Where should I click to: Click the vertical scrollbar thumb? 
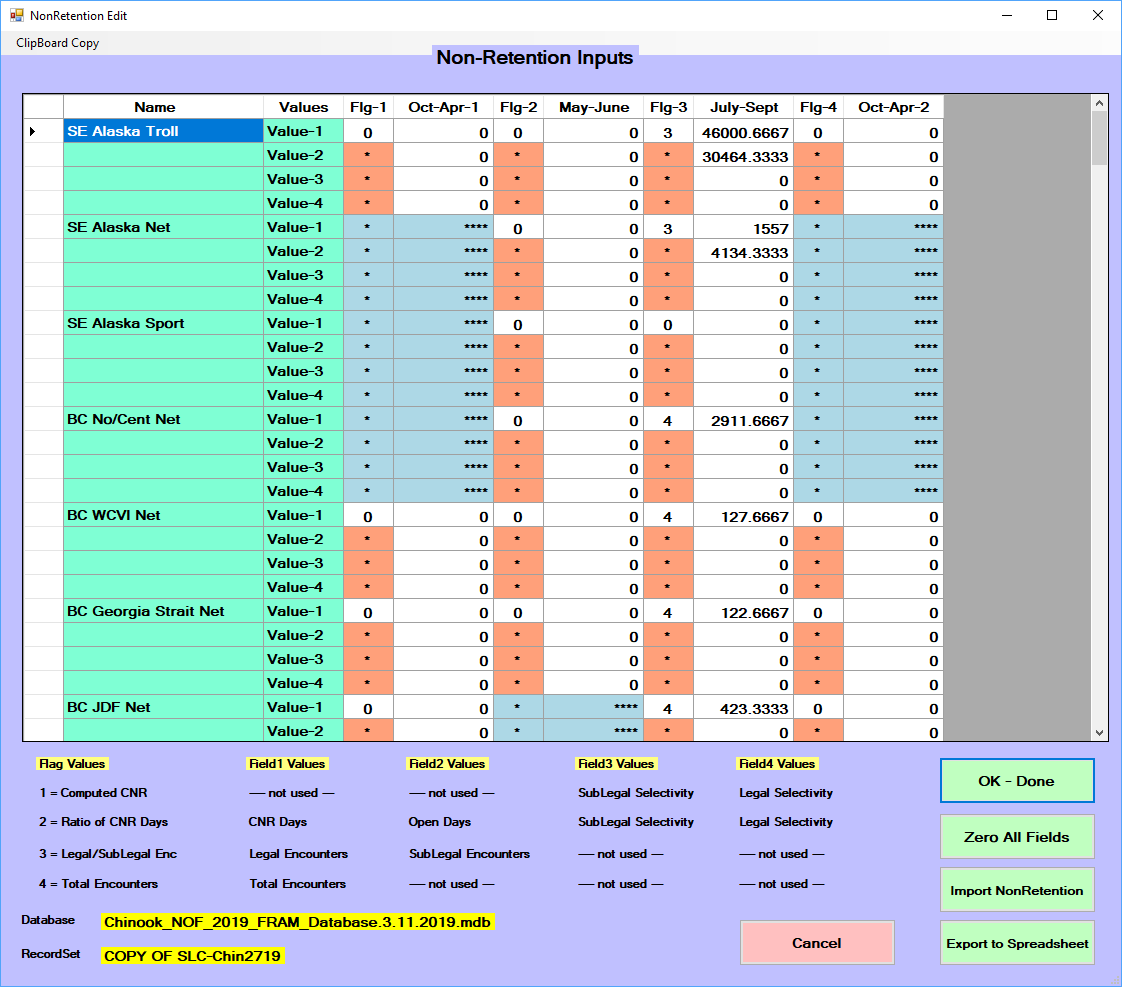tap(1099, 138)
